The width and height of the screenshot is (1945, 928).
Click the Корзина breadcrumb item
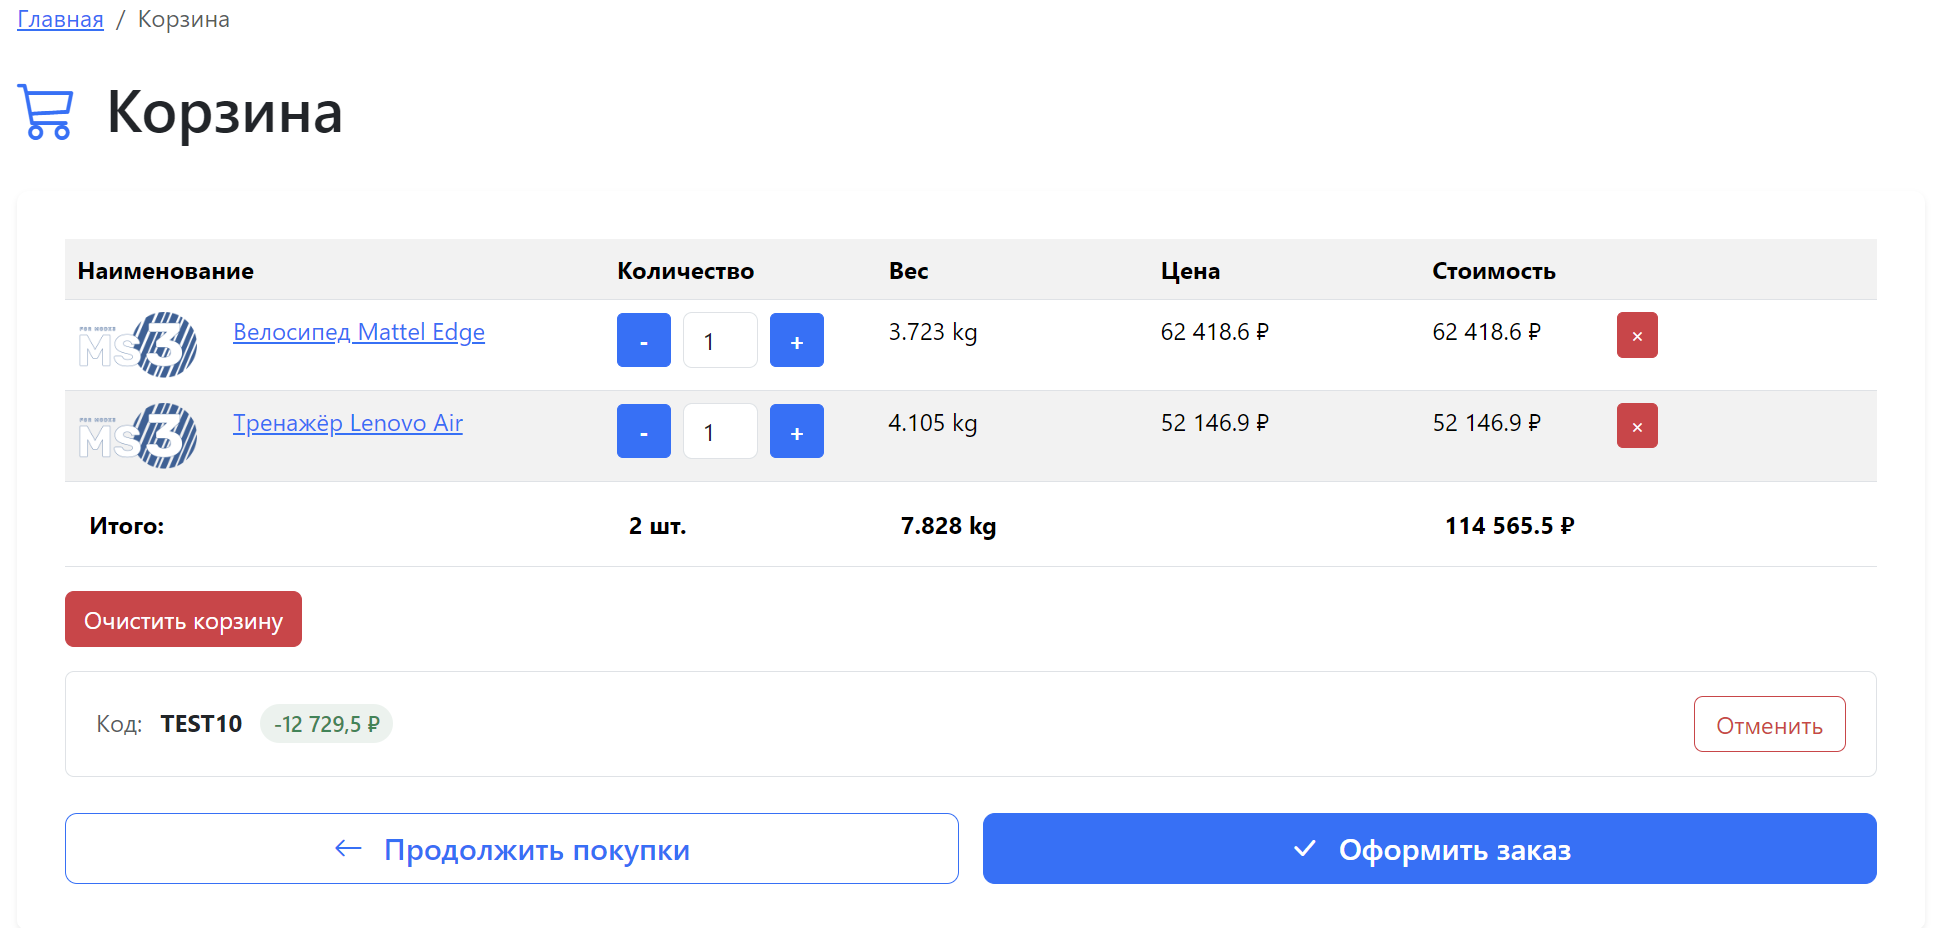184,20
